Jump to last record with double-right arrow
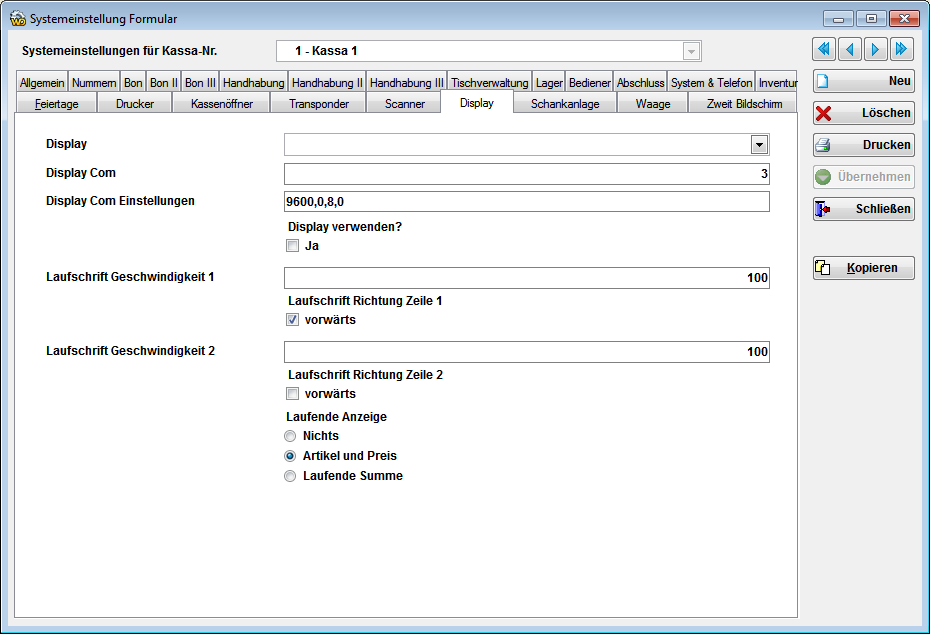Viewport: 930px width, 634px height. tap(902, 49)
